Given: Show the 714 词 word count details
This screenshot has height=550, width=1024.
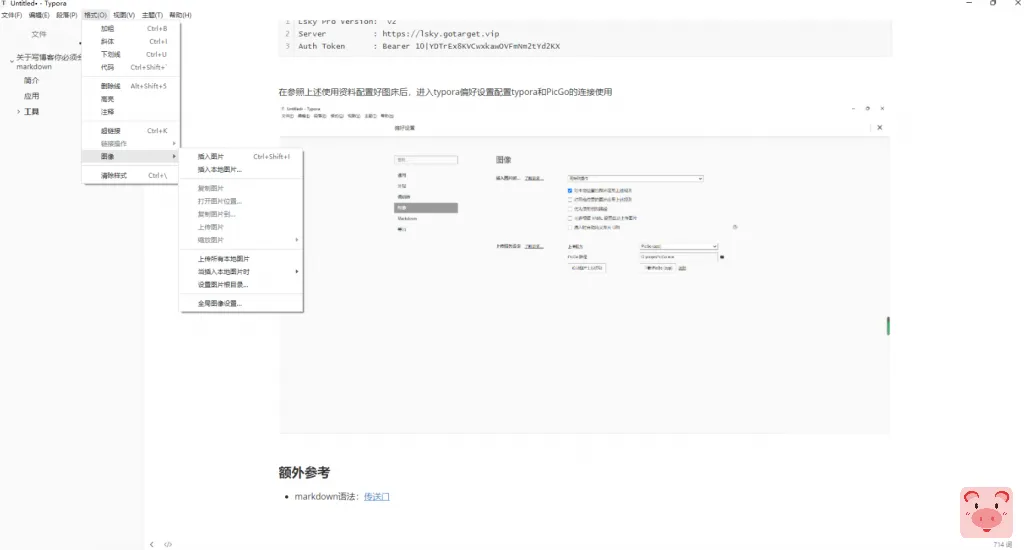Looking at the screenshot, I should pyautogui.click(x=1002, y=544).
